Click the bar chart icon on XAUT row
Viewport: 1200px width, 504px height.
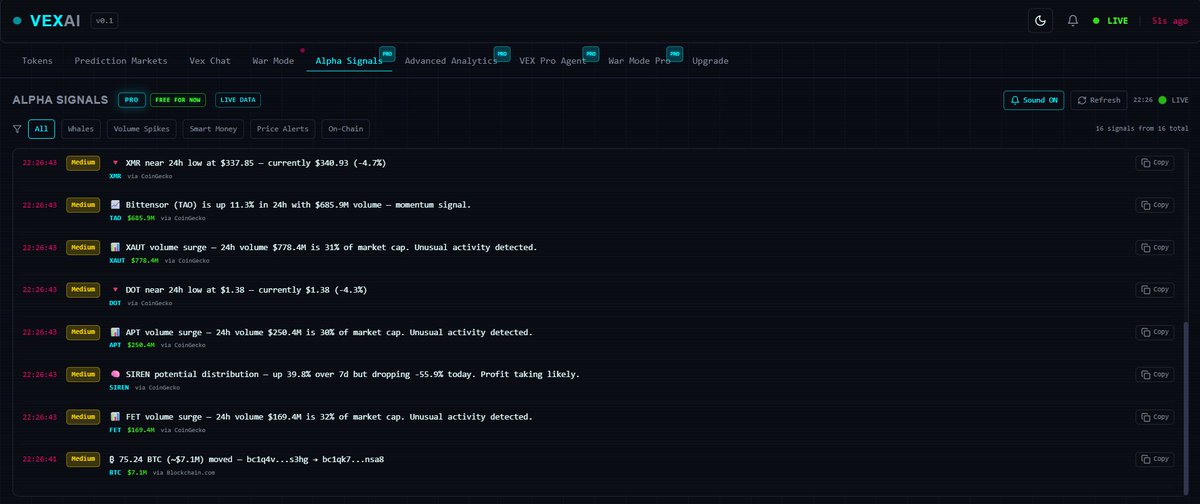[115, 247]
